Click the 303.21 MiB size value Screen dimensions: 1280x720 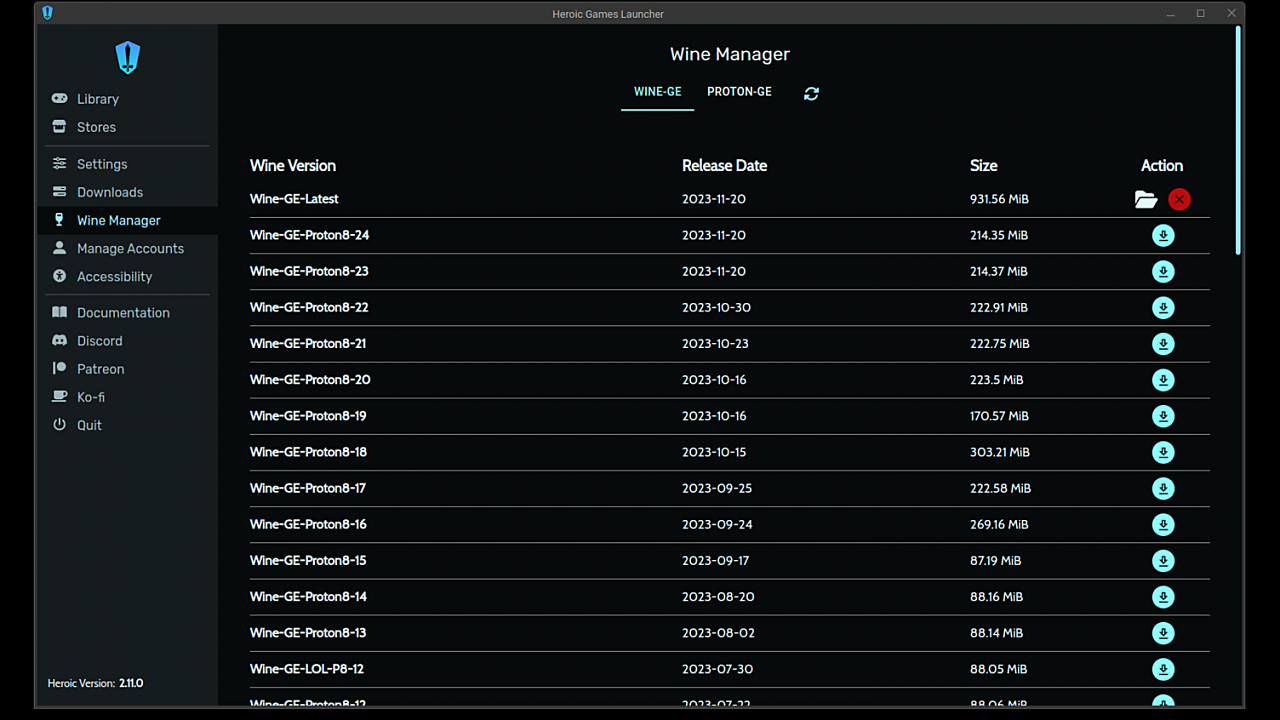click(999, 452)
